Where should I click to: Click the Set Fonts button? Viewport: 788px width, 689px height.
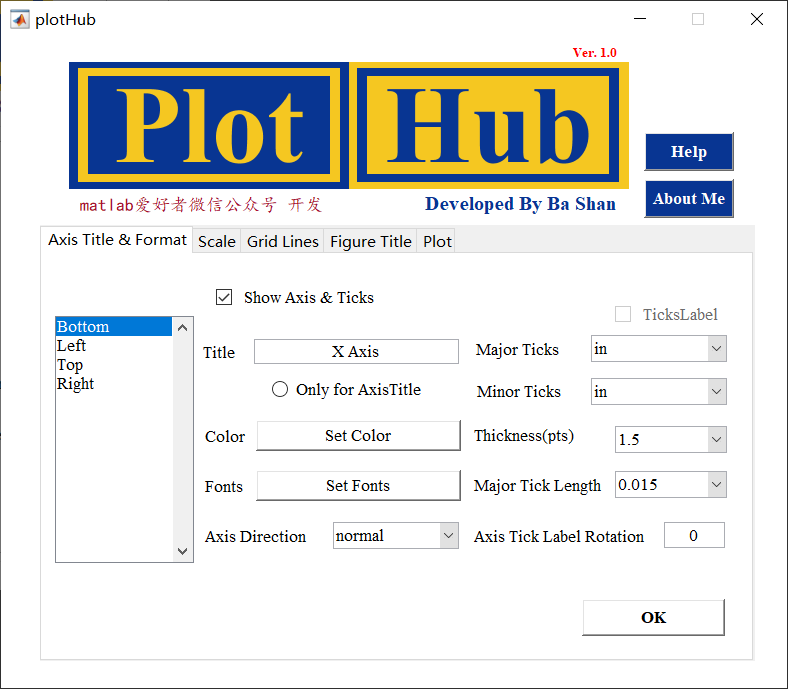tap(358, 485)
